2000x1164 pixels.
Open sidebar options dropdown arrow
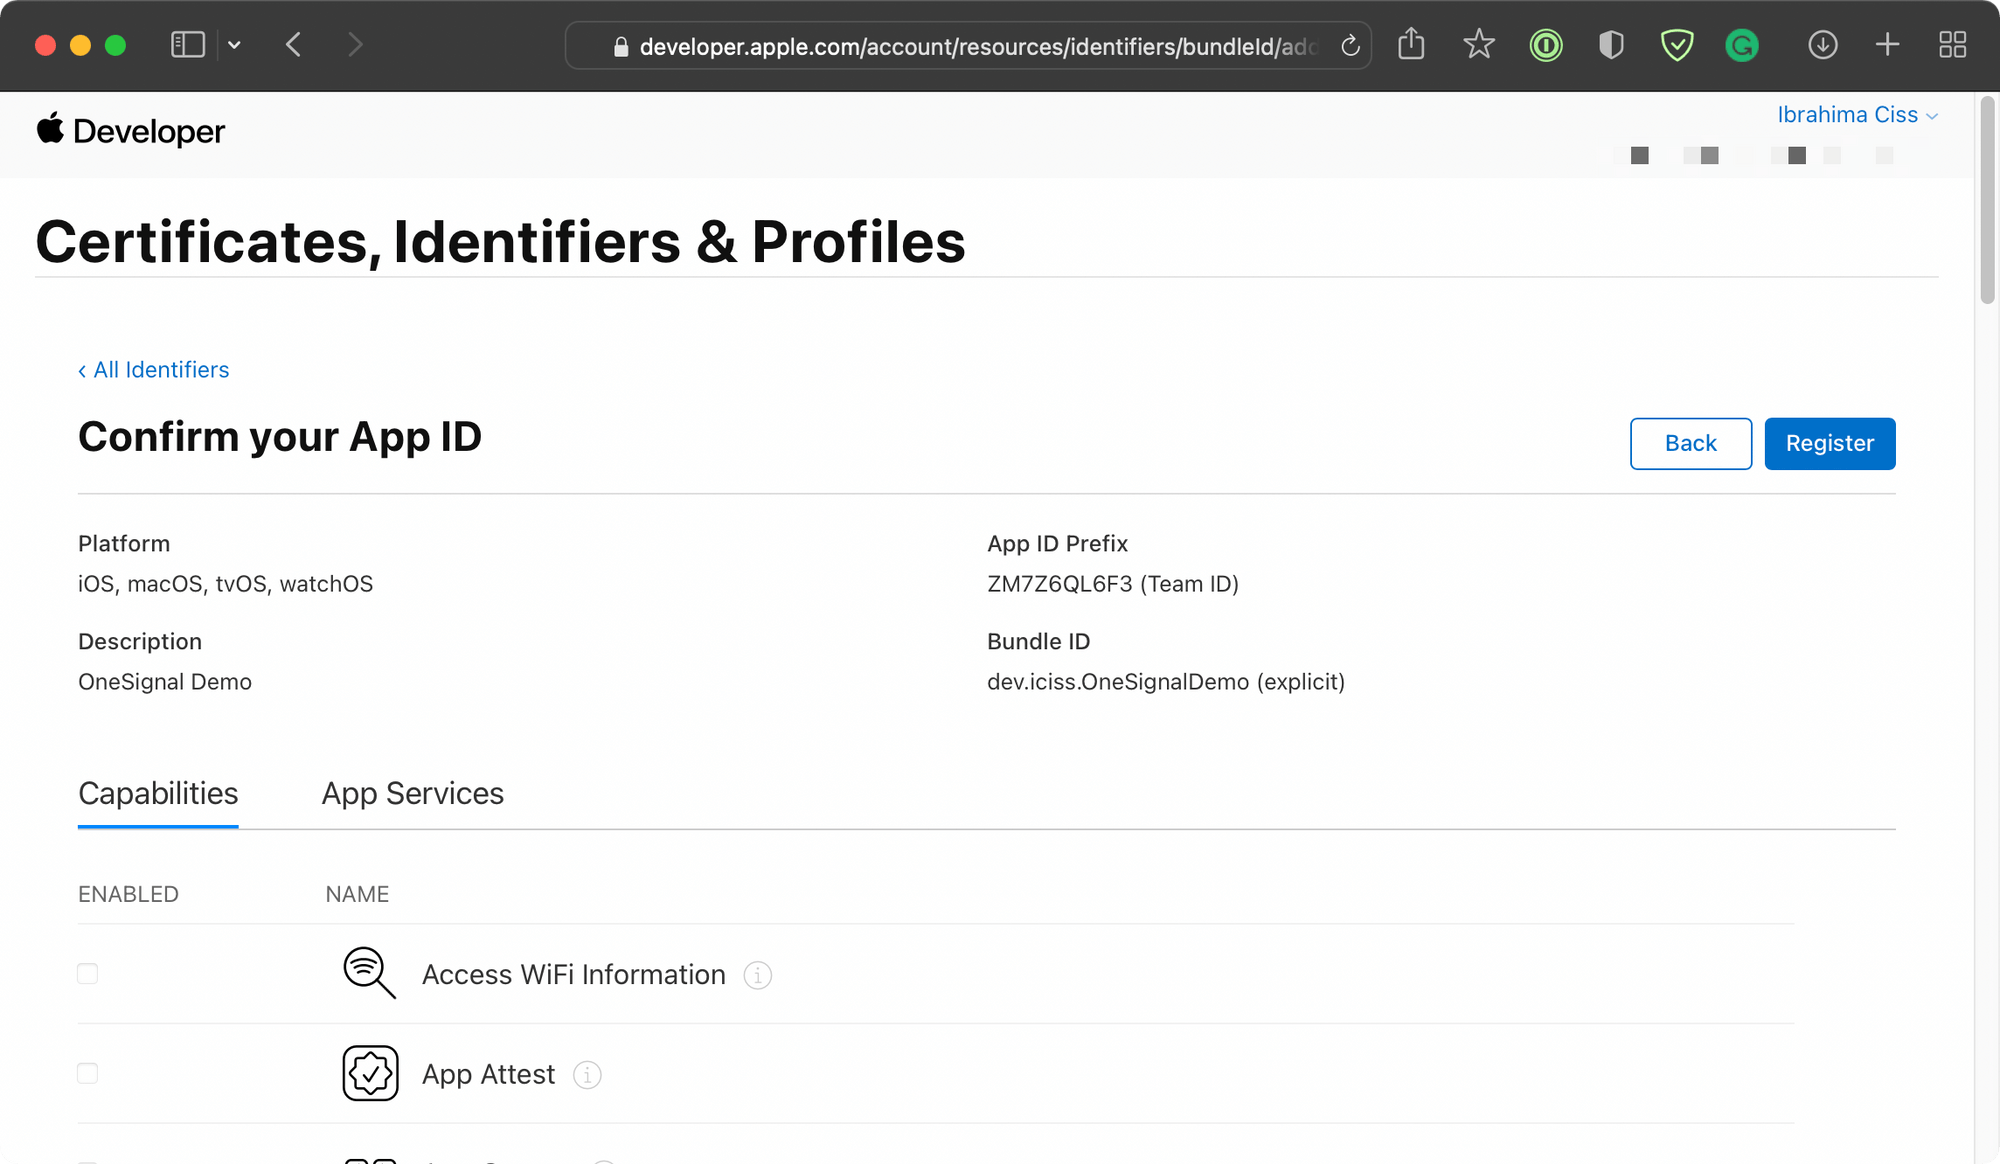pyautogui.click(x=234, y=45)
